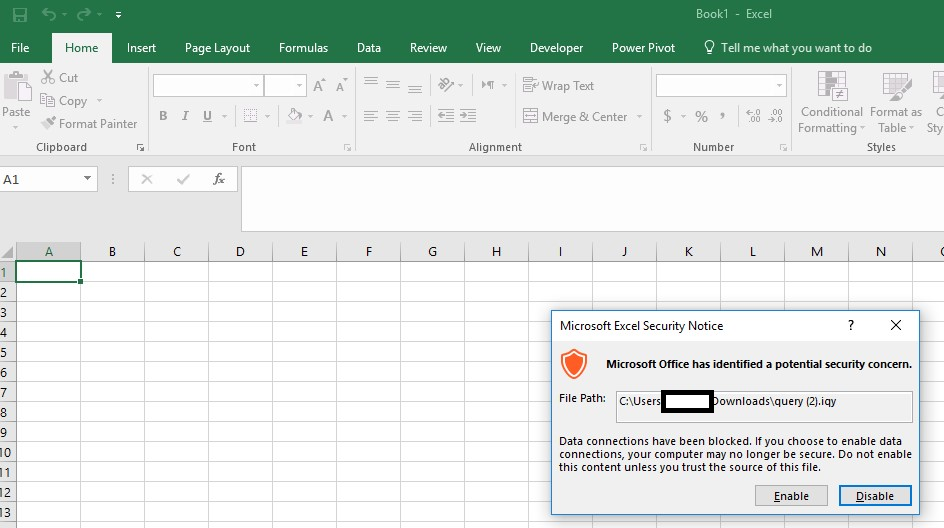Toggle Wrap Text
This screenshot has height=528, width=944.
[558, 85]
